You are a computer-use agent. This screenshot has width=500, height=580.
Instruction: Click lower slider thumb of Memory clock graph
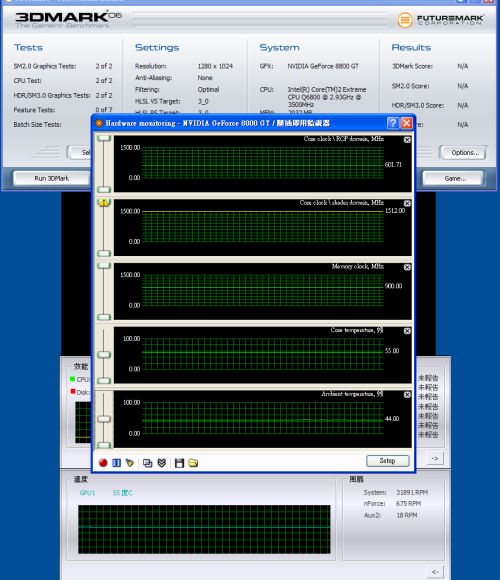pyautogui.click(x=104, y=317)
